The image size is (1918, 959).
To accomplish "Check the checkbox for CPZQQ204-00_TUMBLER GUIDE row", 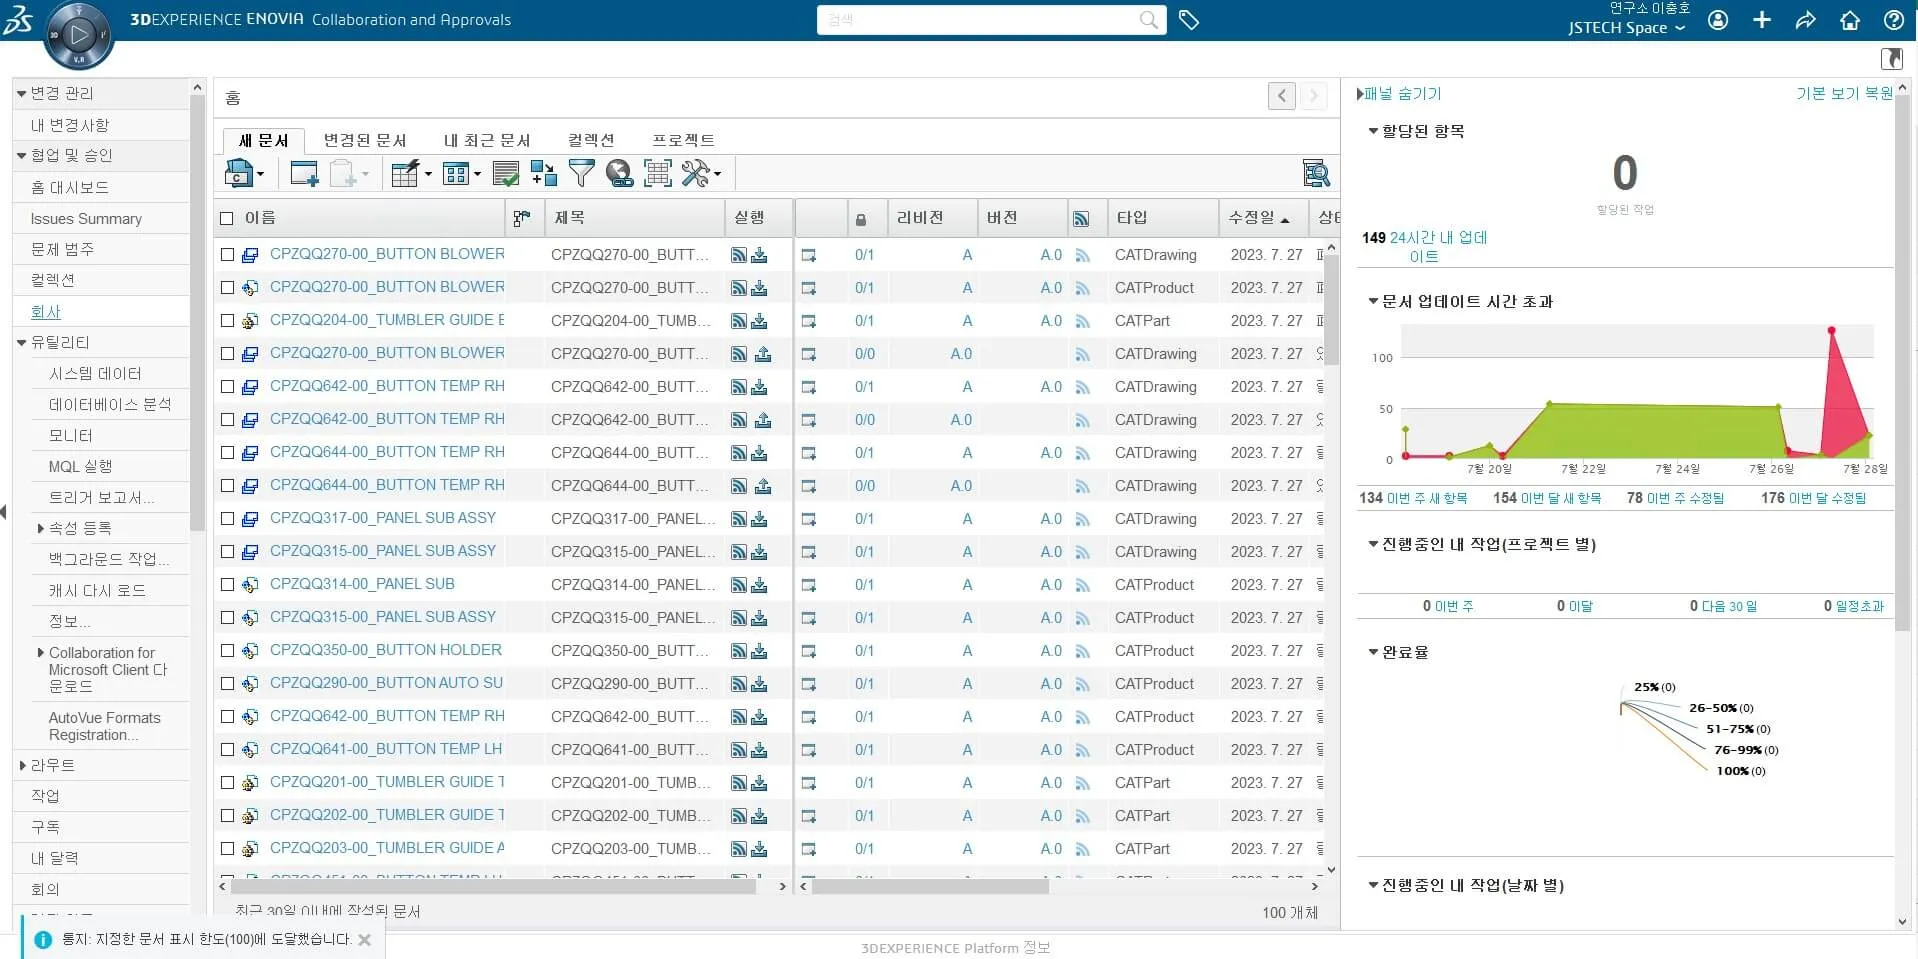I will (x=226, y=320).
